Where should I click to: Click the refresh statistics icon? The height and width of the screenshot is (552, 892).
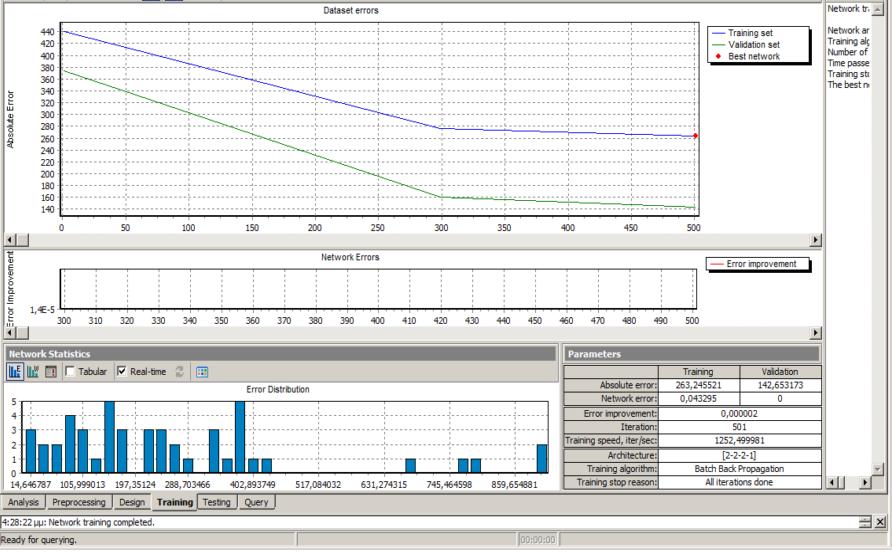pyautogui.click(x=179, y=372)
